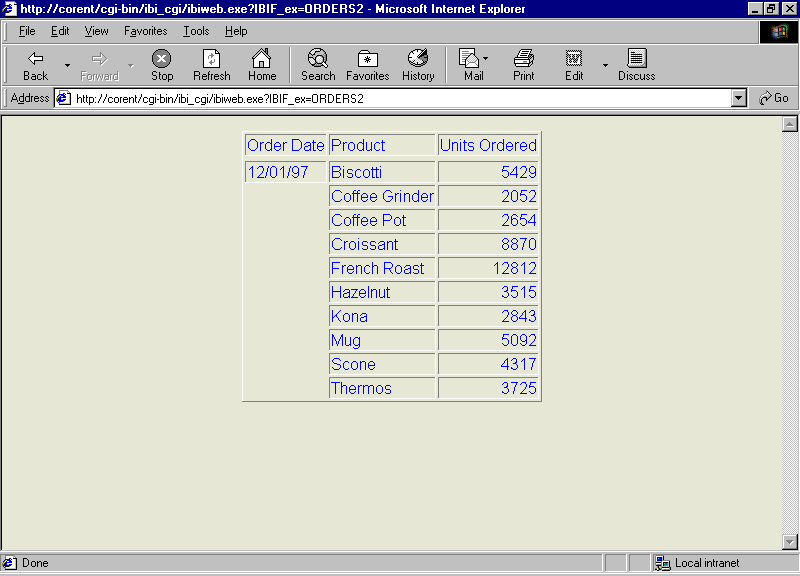Click the Coffee Grinder link
This screenshot has height=576, width=800.
pos(382,196)
